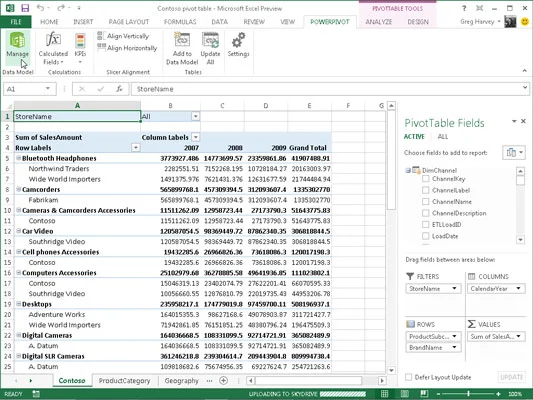Open the PivotTable Fields tools layout menu
Viewport: 533px width, 400px height.
[x=514, y=153]
